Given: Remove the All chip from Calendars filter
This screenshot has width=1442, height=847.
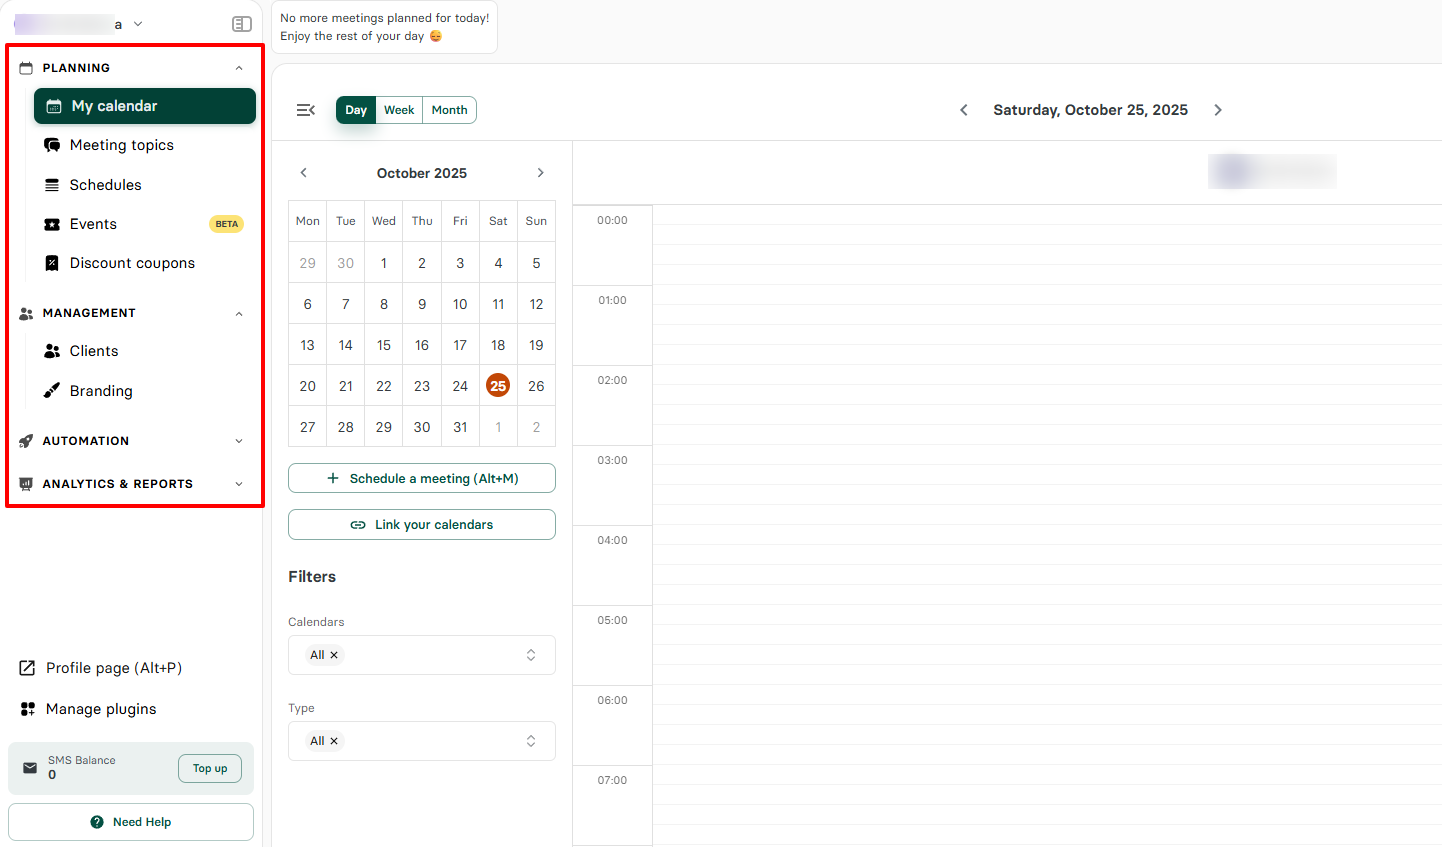Looking at the screenshot, I should click(x=333, y=654).
